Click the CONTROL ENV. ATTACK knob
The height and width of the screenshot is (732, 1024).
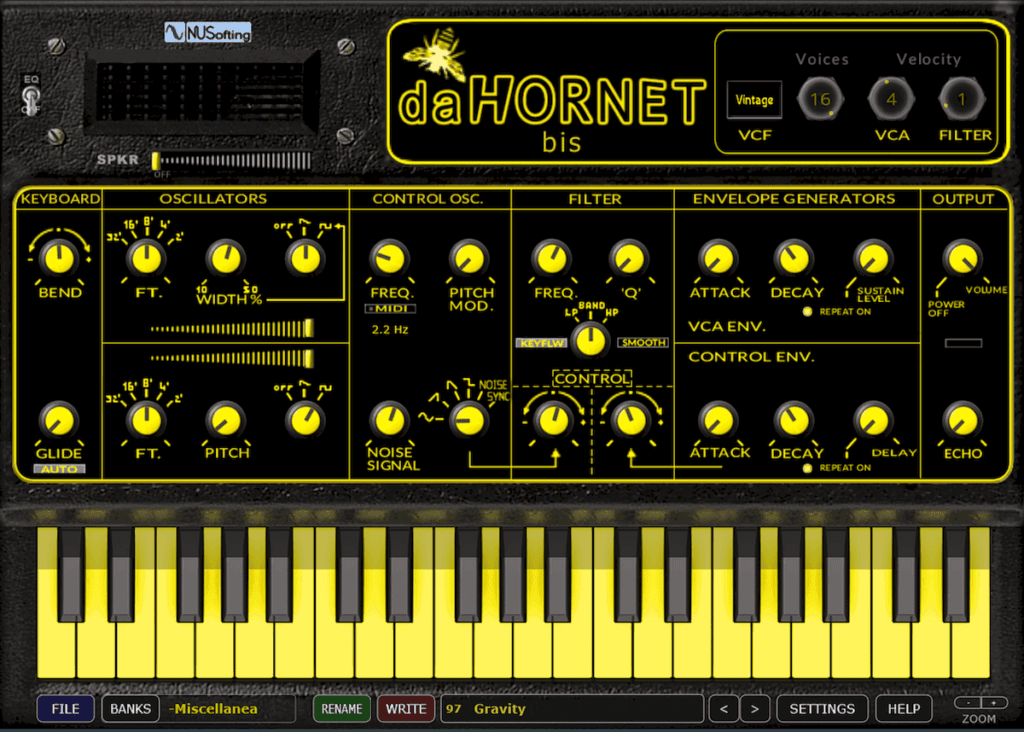(x=718, y=421)
